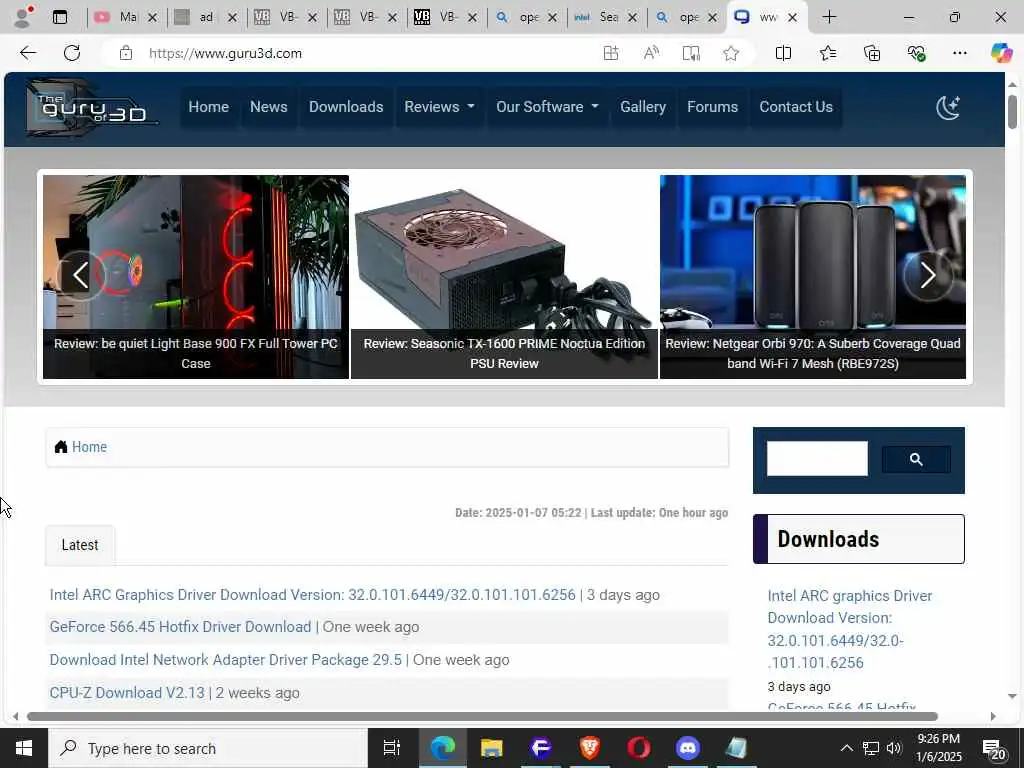Image resolution: width=1024 pixels, height=768 pixels.
Task: Open News in navigation bar
Action: pos(268,107)
